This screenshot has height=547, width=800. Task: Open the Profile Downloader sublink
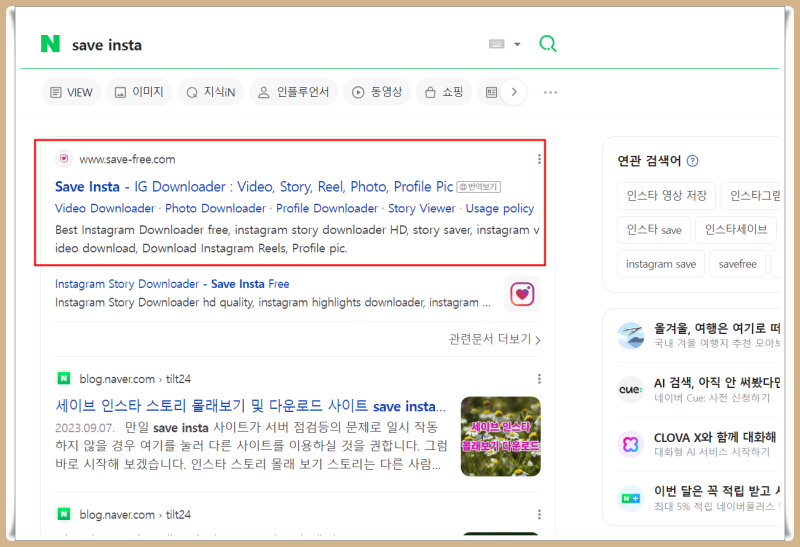pyautogui.click(x=327, y=208)
